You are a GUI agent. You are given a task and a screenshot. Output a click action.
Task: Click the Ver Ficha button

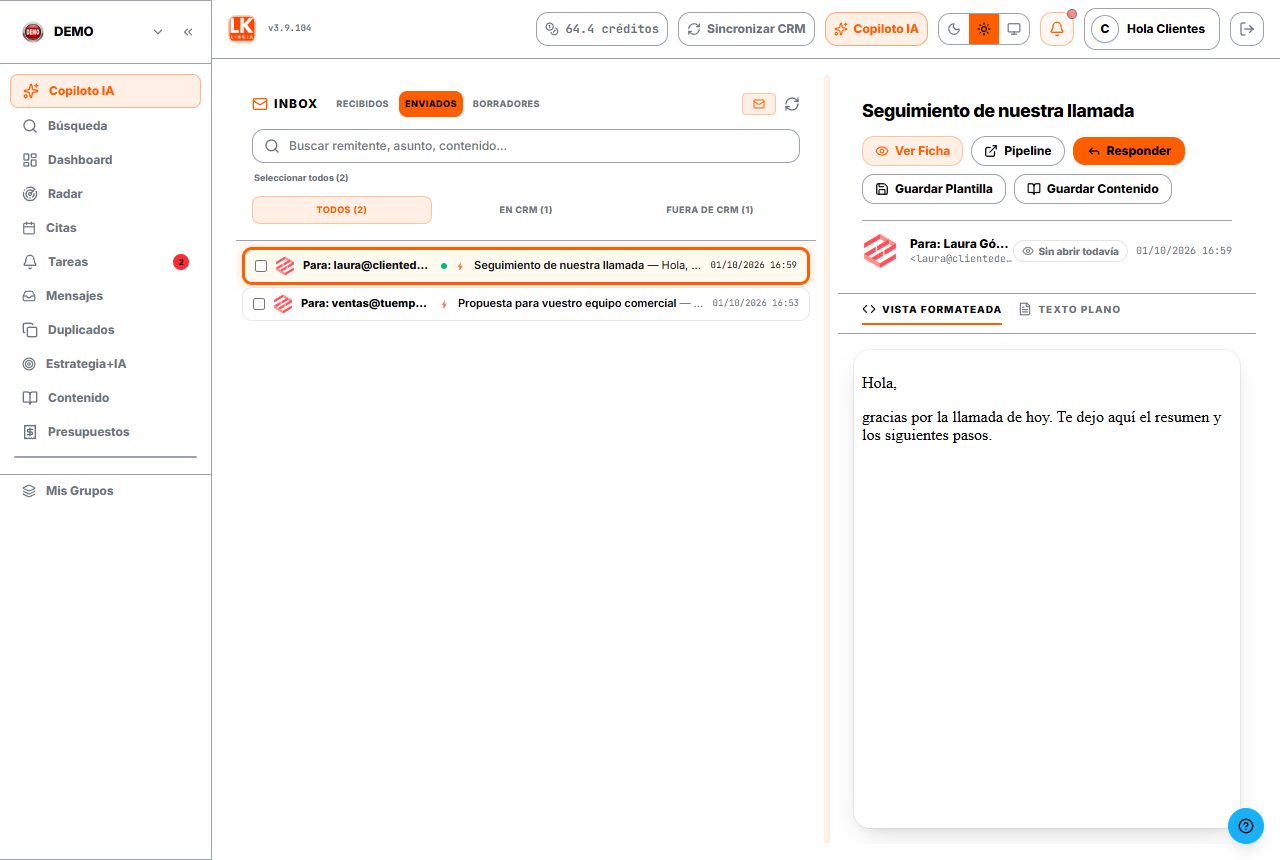pos(912,151)
